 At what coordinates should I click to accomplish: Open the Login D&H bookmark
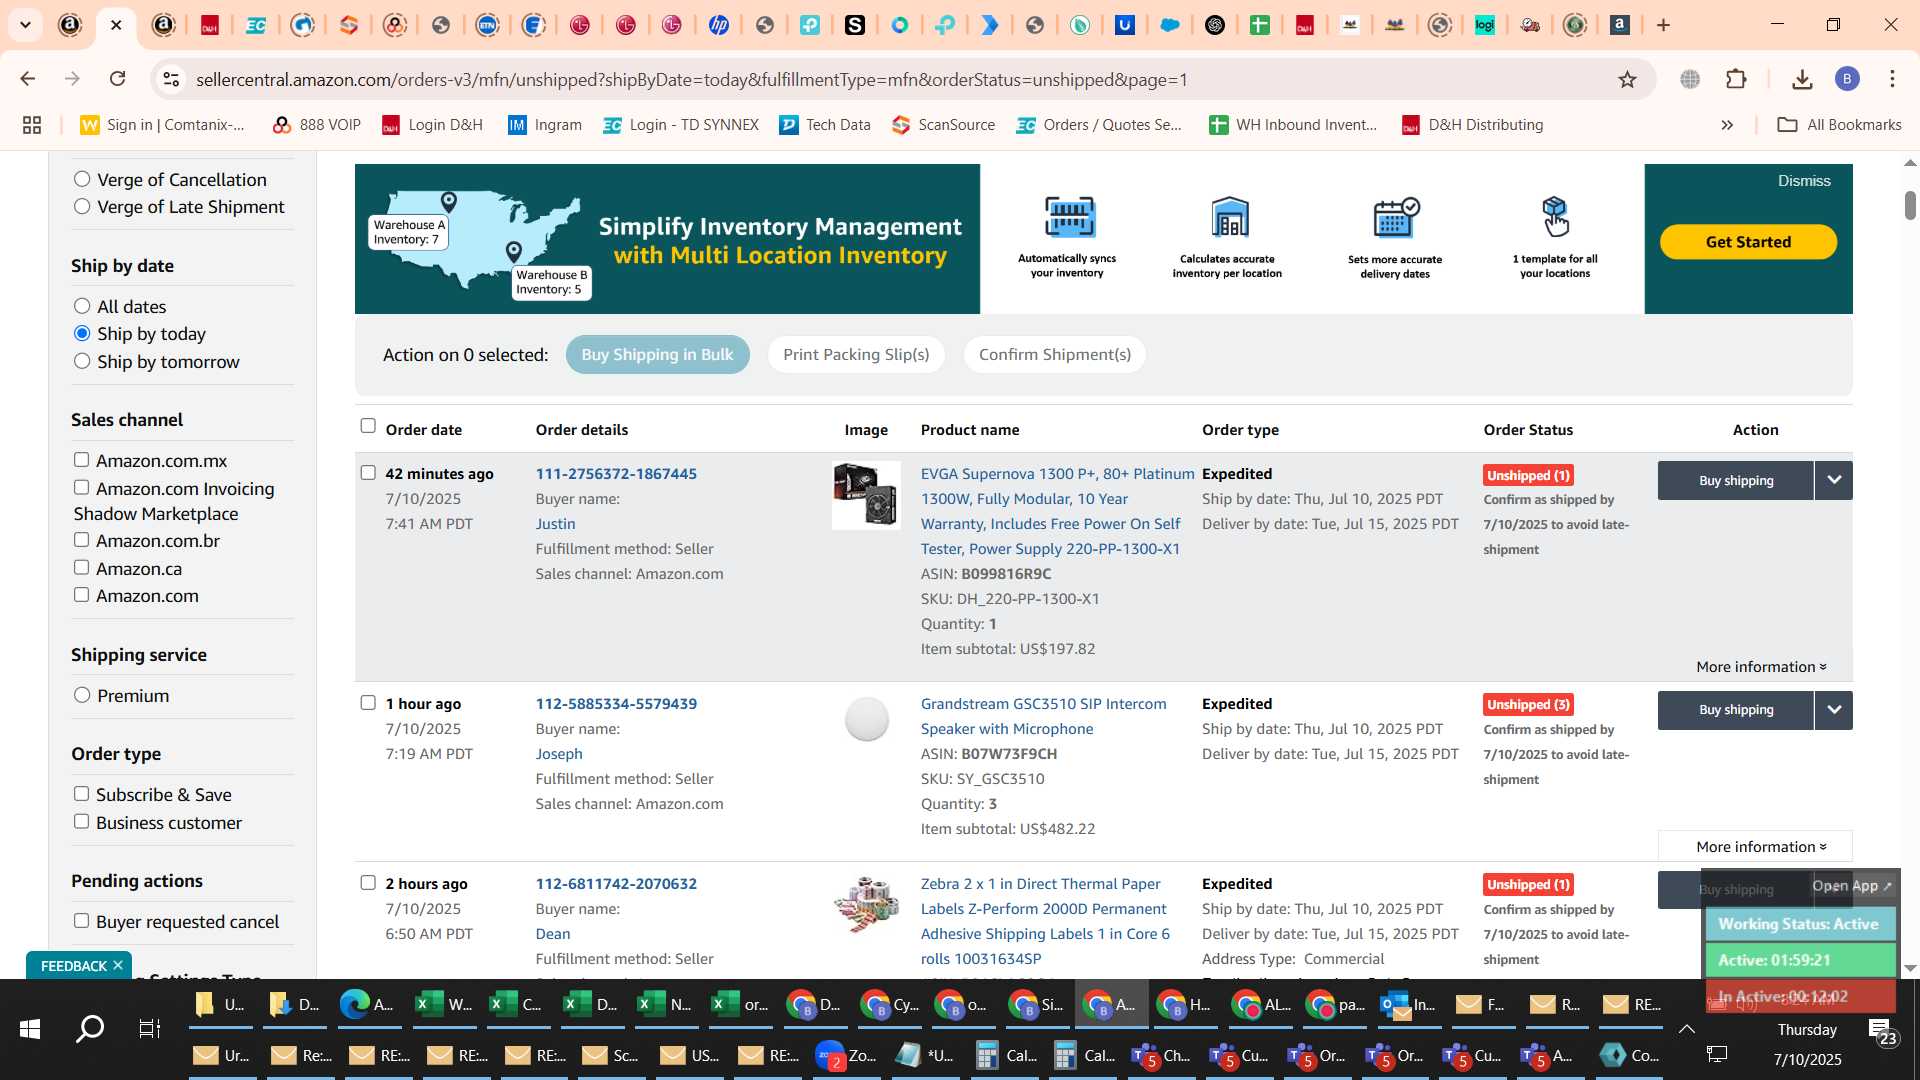pyautogui.click(x=432, y=125)
